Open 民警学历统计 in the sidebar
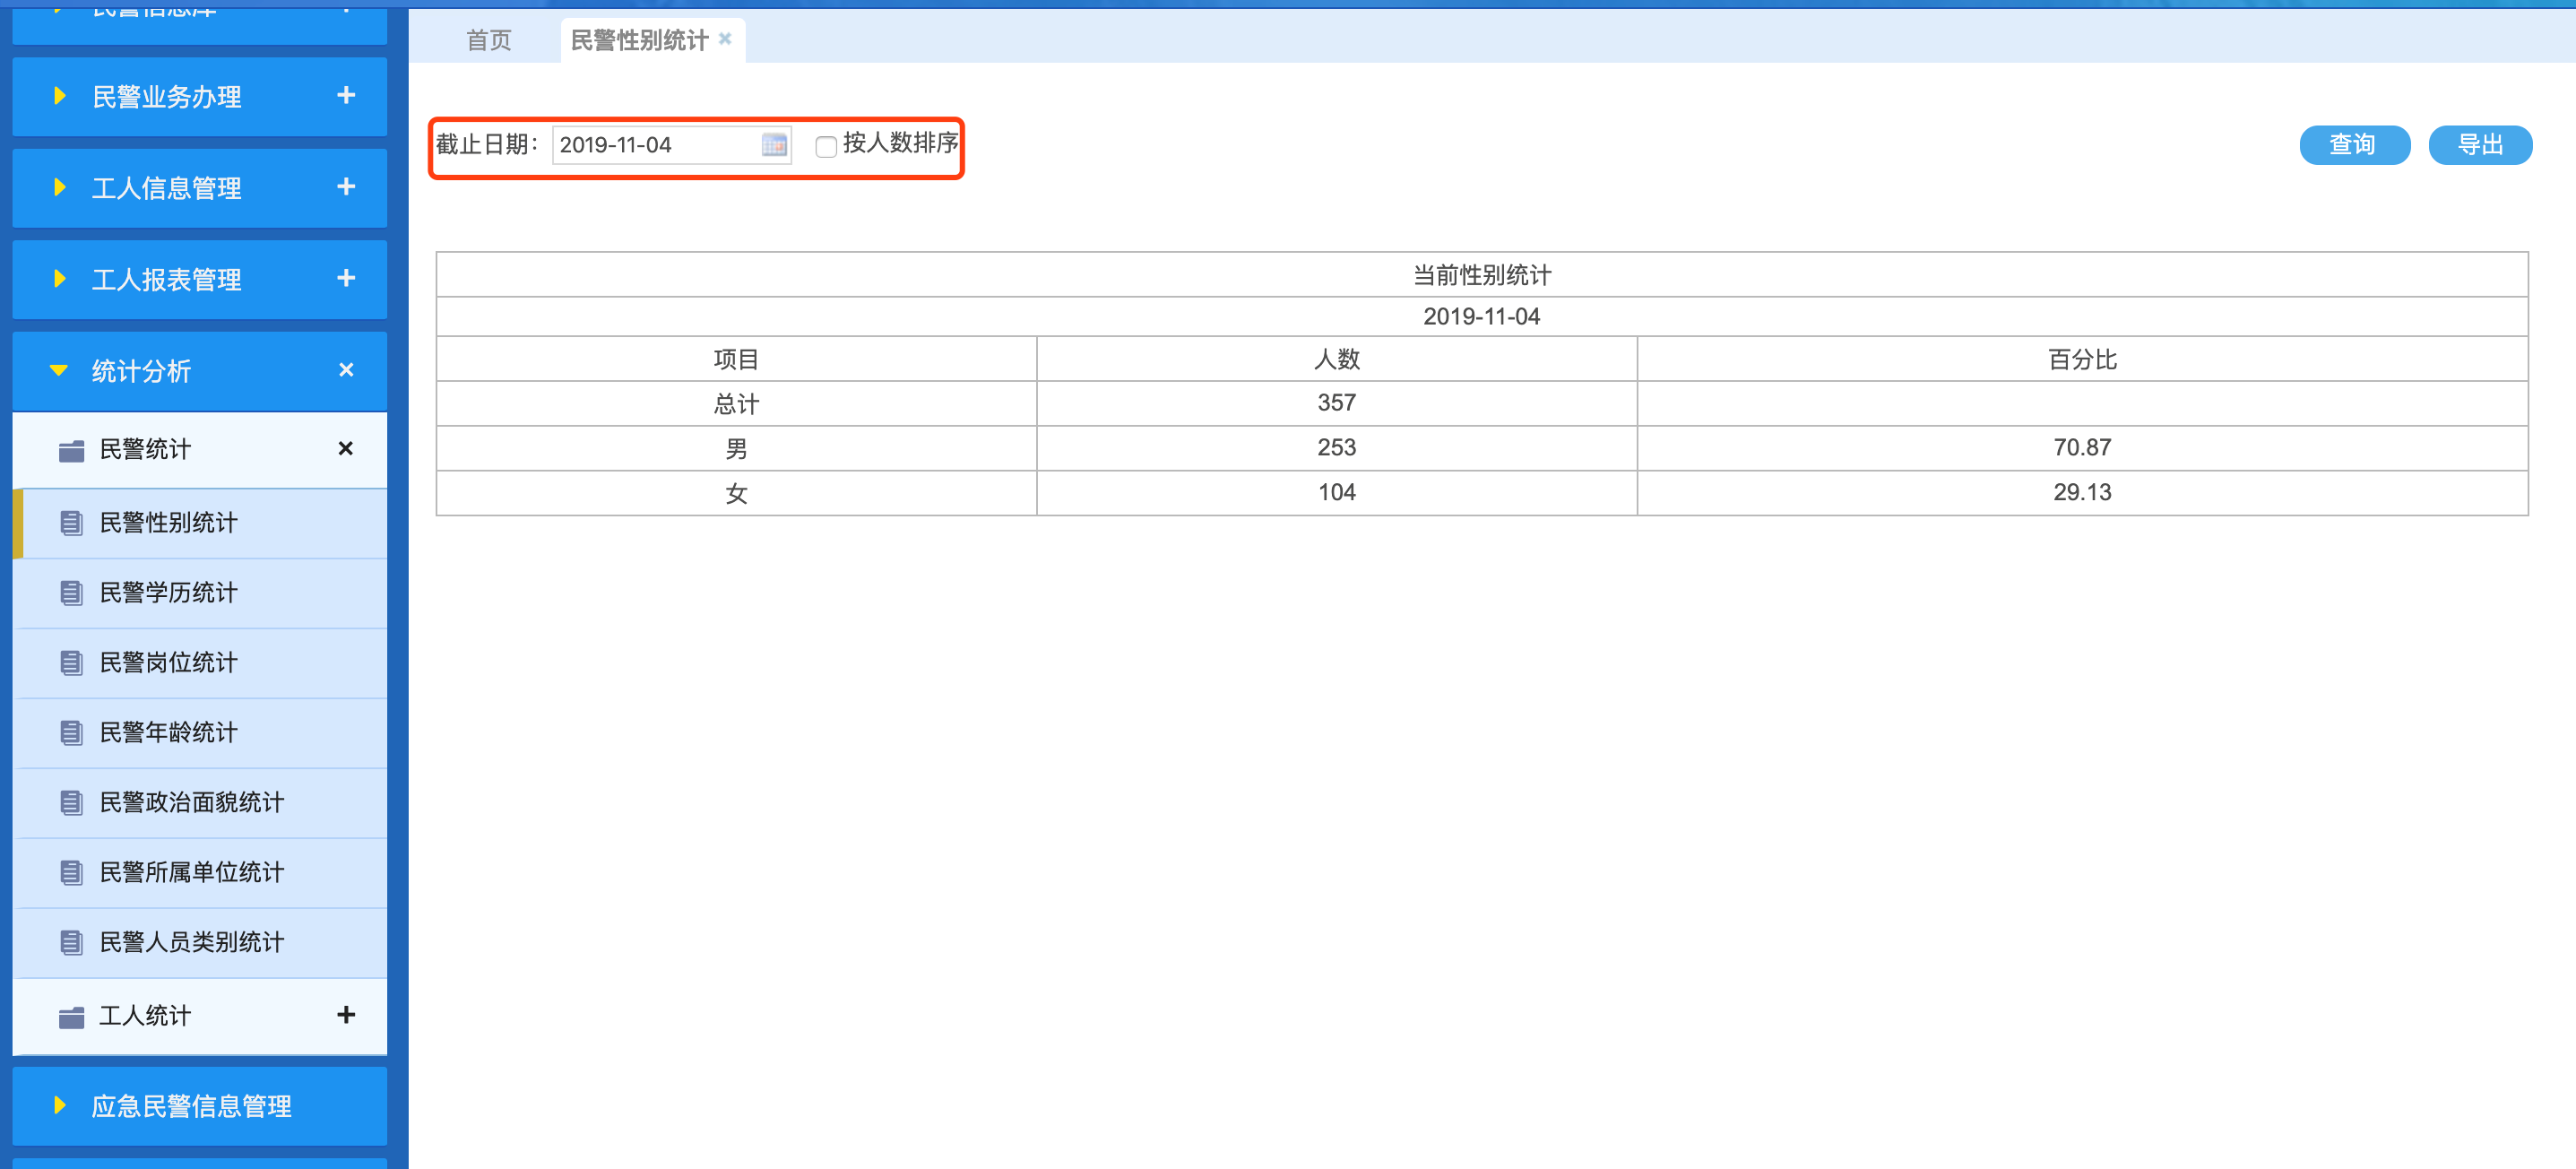The image size is (2576, 1169). 200,593
